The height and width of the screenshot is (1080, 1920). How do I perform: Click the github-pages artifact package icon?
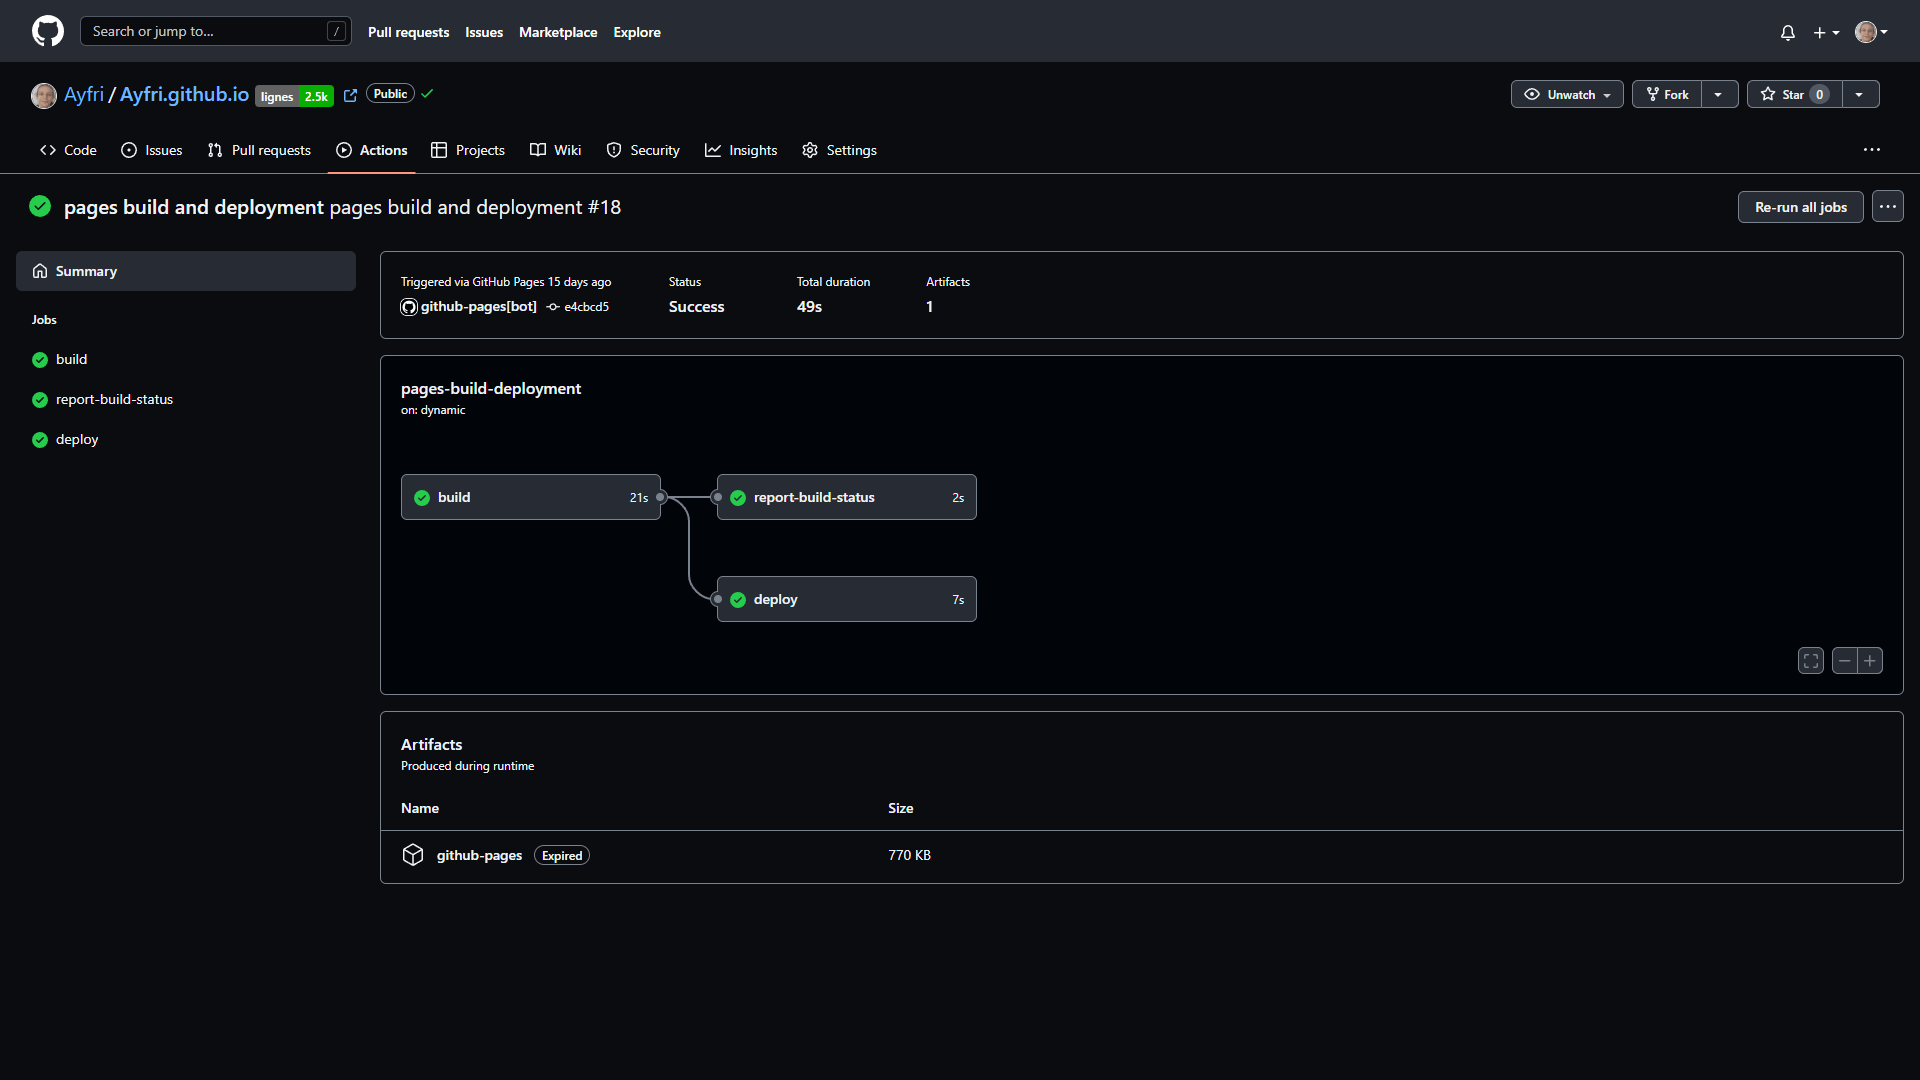pos(413,855)
